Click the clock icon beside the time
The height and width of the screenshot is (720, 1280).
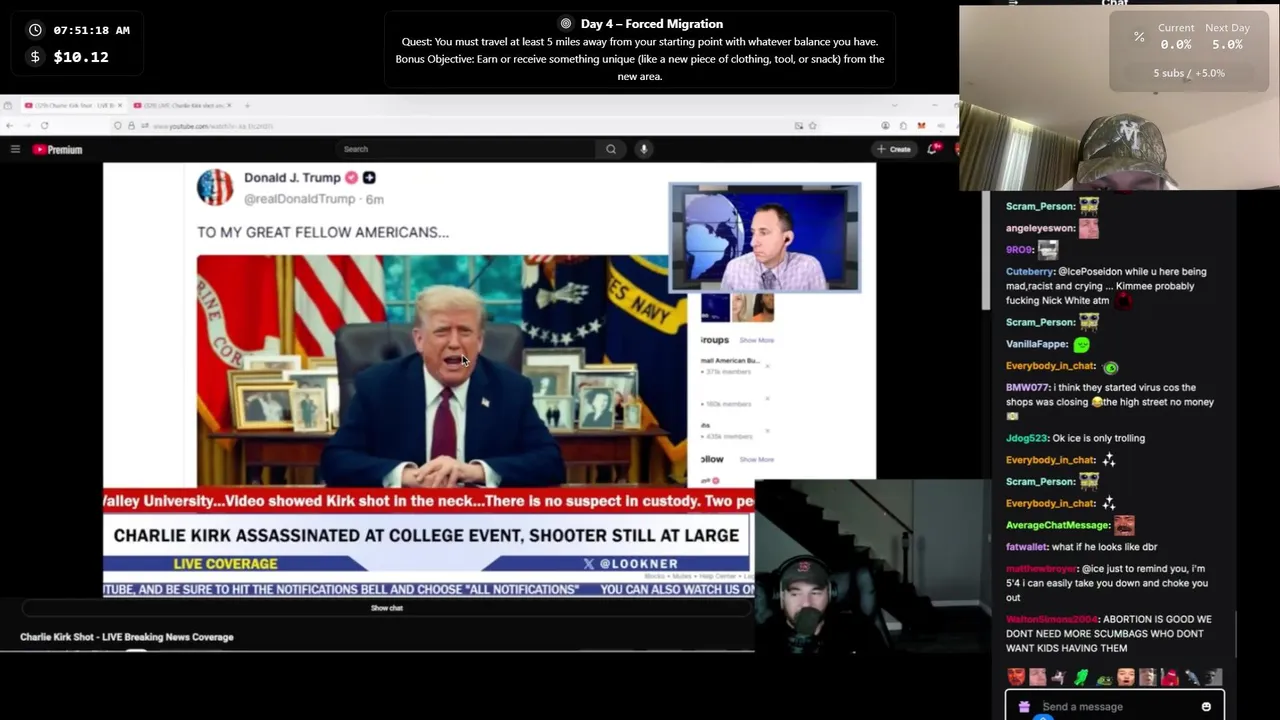coord(35,30)
